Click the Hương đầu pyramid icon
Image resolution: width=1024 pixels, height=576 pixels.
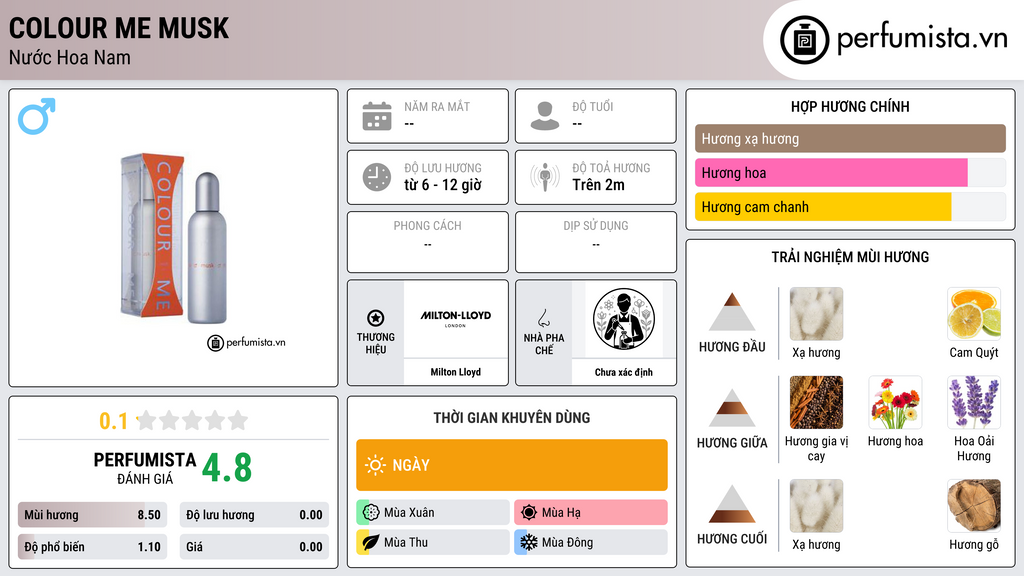(x=732, y=312)
